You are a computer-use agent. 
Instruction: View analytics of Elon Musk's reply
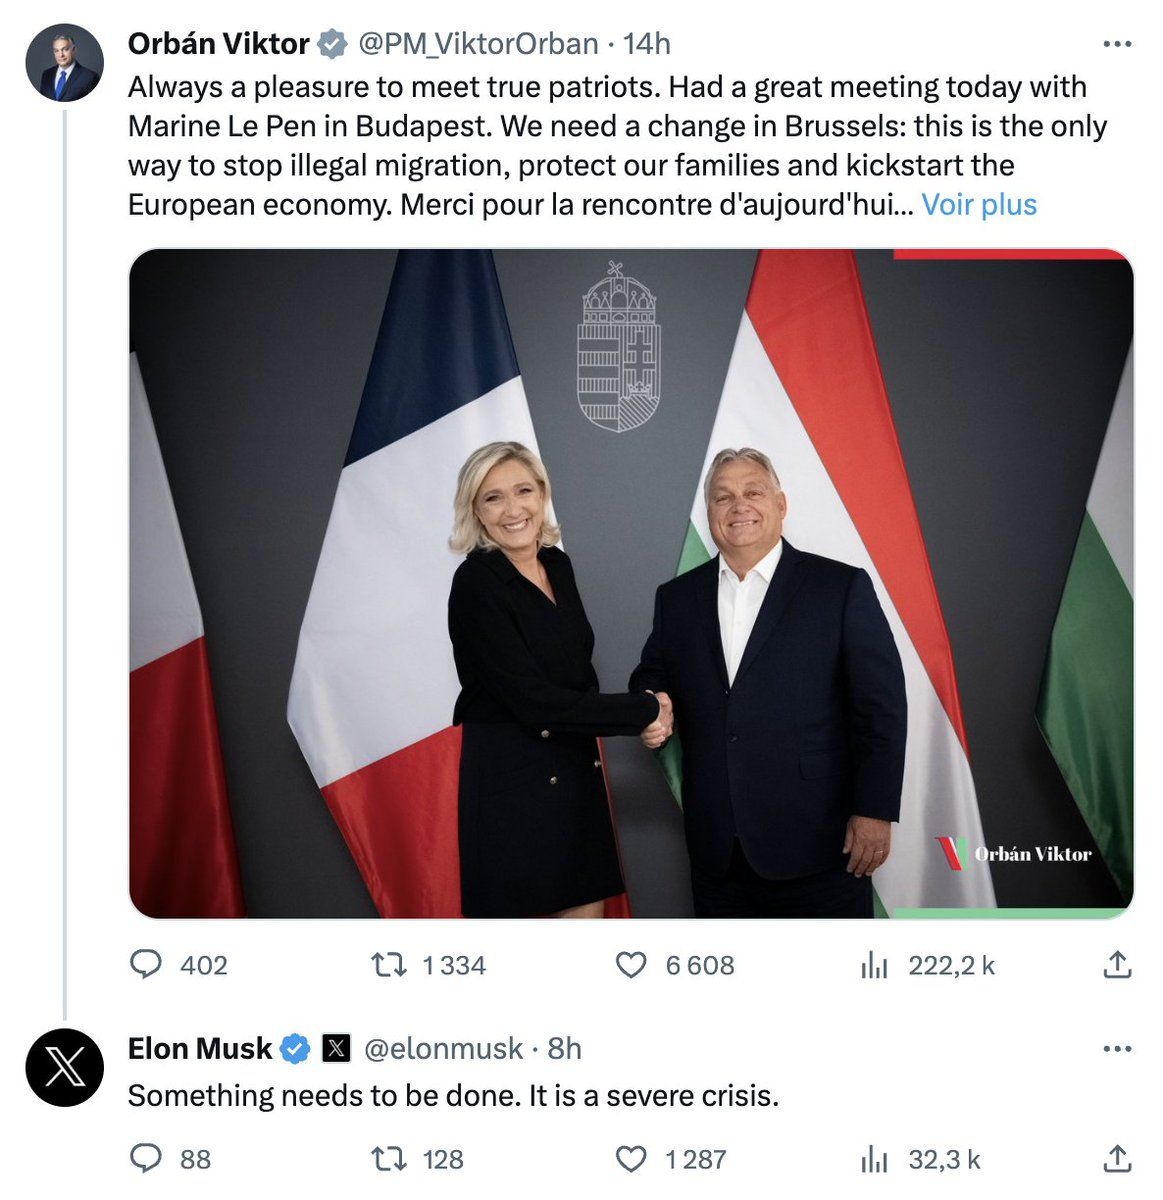[x=874, y=1159]
